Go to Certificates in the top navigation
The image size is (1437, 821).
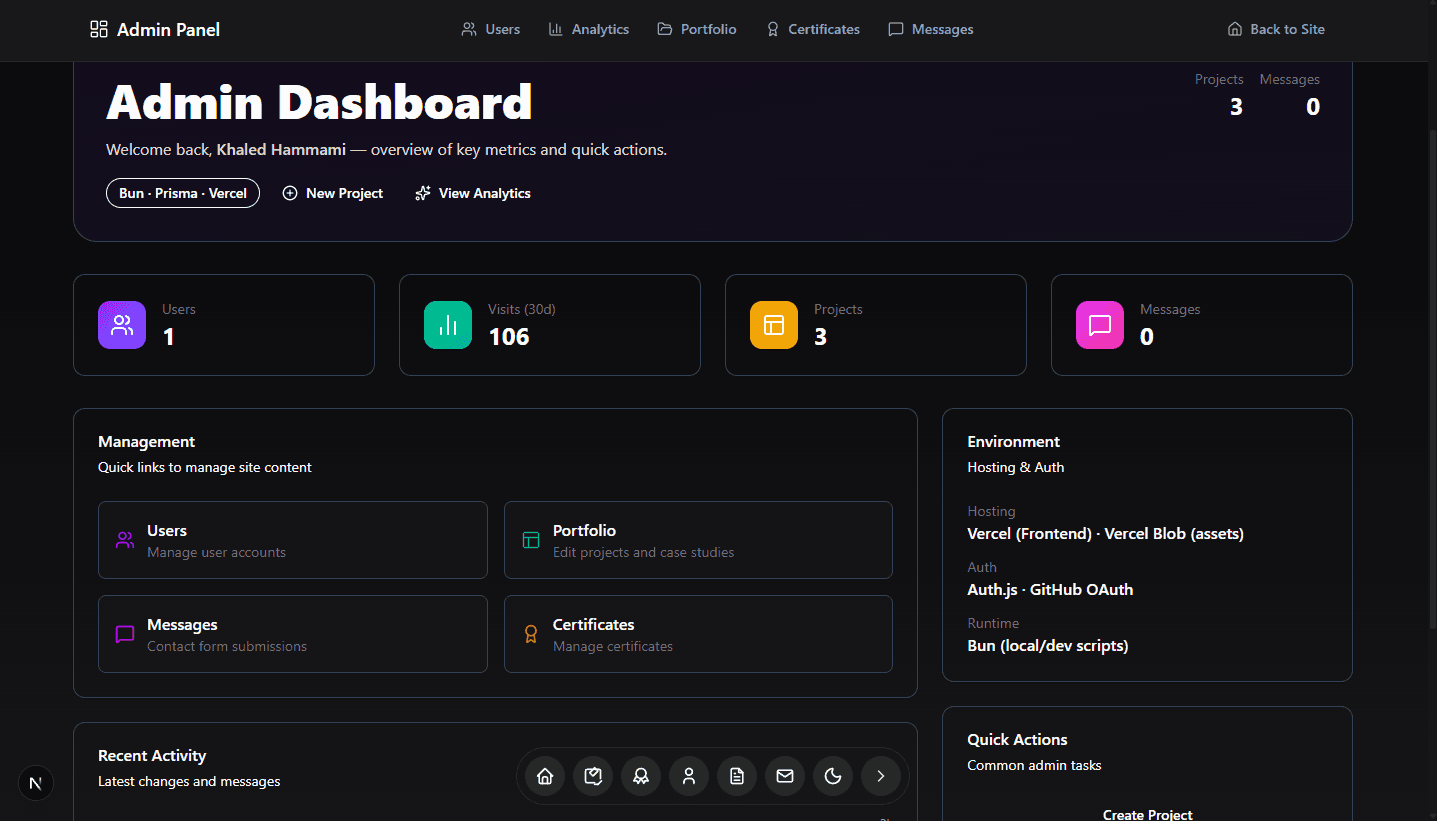tap(812, 30)
